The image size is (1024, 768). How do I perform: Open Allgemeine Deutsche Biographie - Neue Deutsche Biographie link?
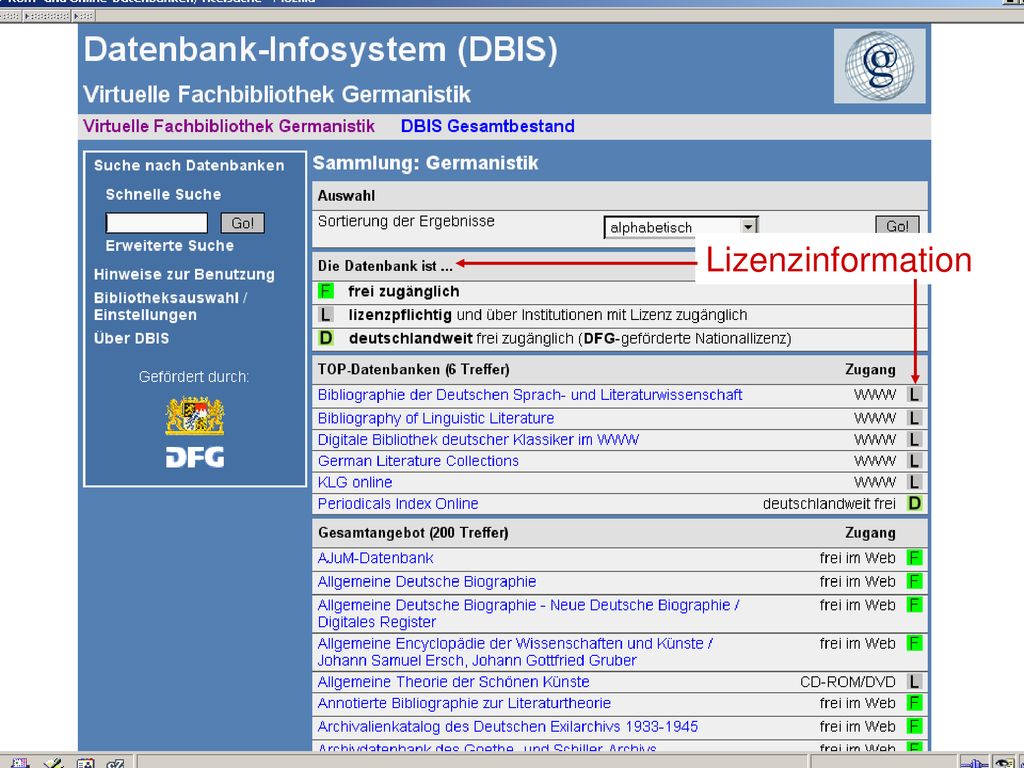tap(528, 613)
